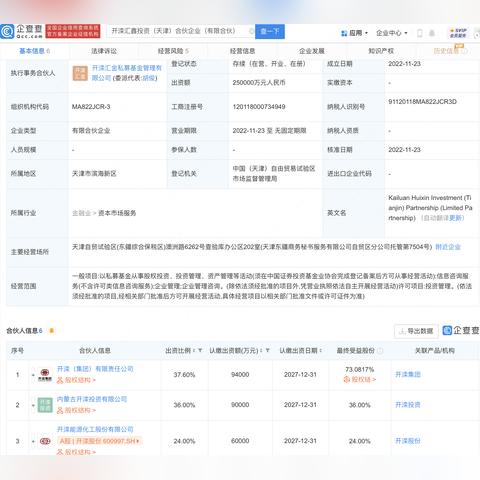Click the MA822JCR-3 organization code

91,107
